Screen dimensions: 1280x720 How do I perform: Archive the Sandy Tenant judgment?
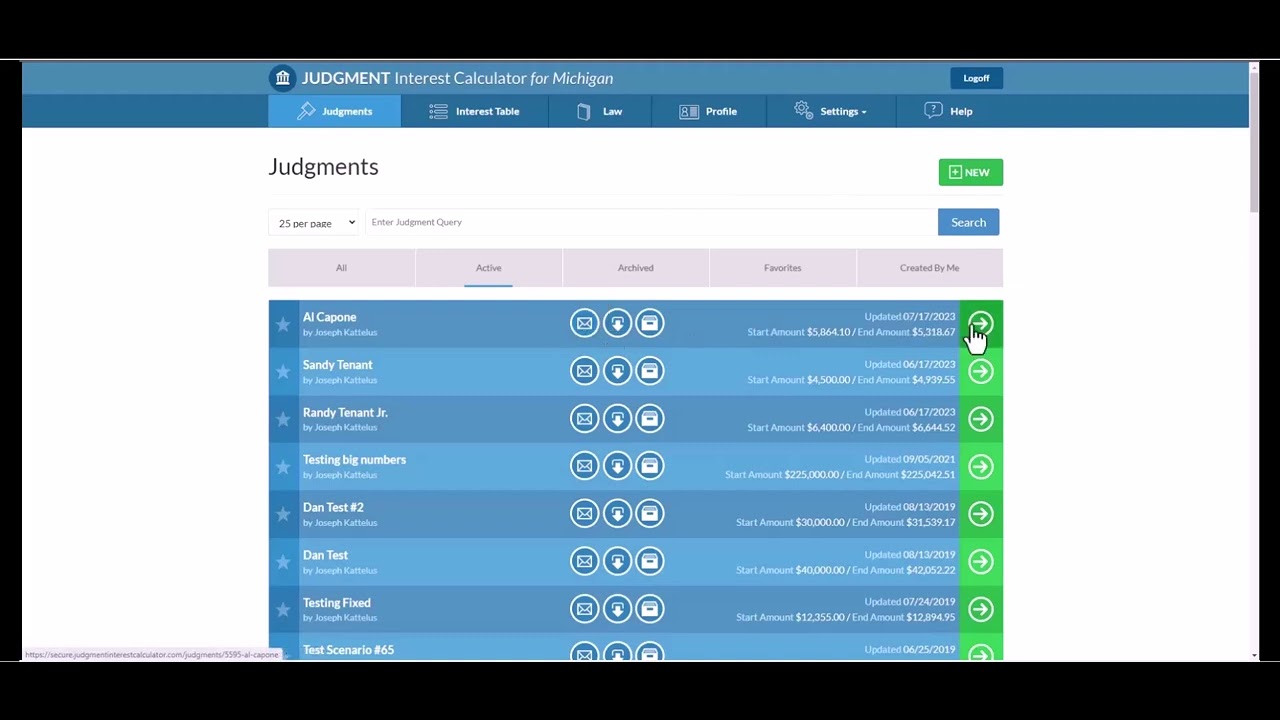pos(650,371)
